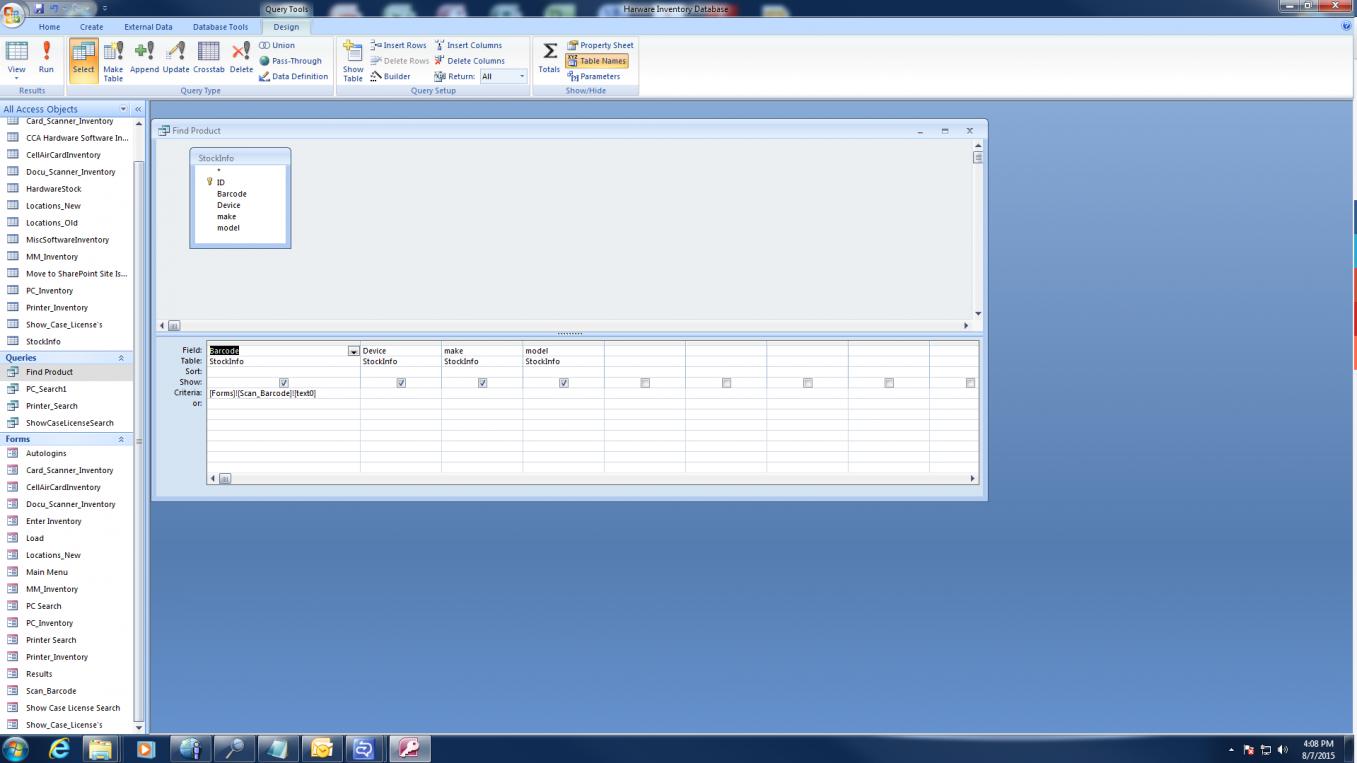
Task: Select Barcode in the StockInfo field list
Action: click(x=232, y=194)
